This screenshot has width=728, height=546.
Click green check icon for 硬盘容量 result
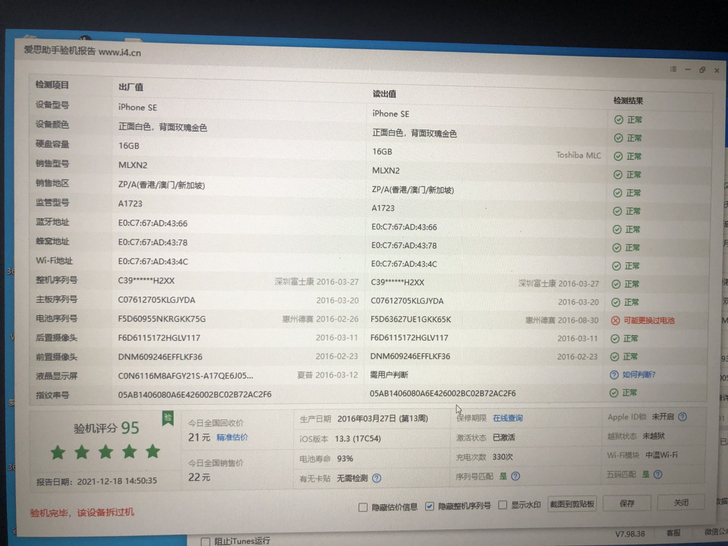coord(618,156)
